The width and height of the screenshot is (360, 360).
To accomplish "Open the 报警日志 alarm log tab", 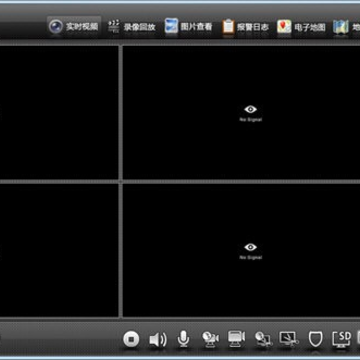I will (x=246, y=27).
